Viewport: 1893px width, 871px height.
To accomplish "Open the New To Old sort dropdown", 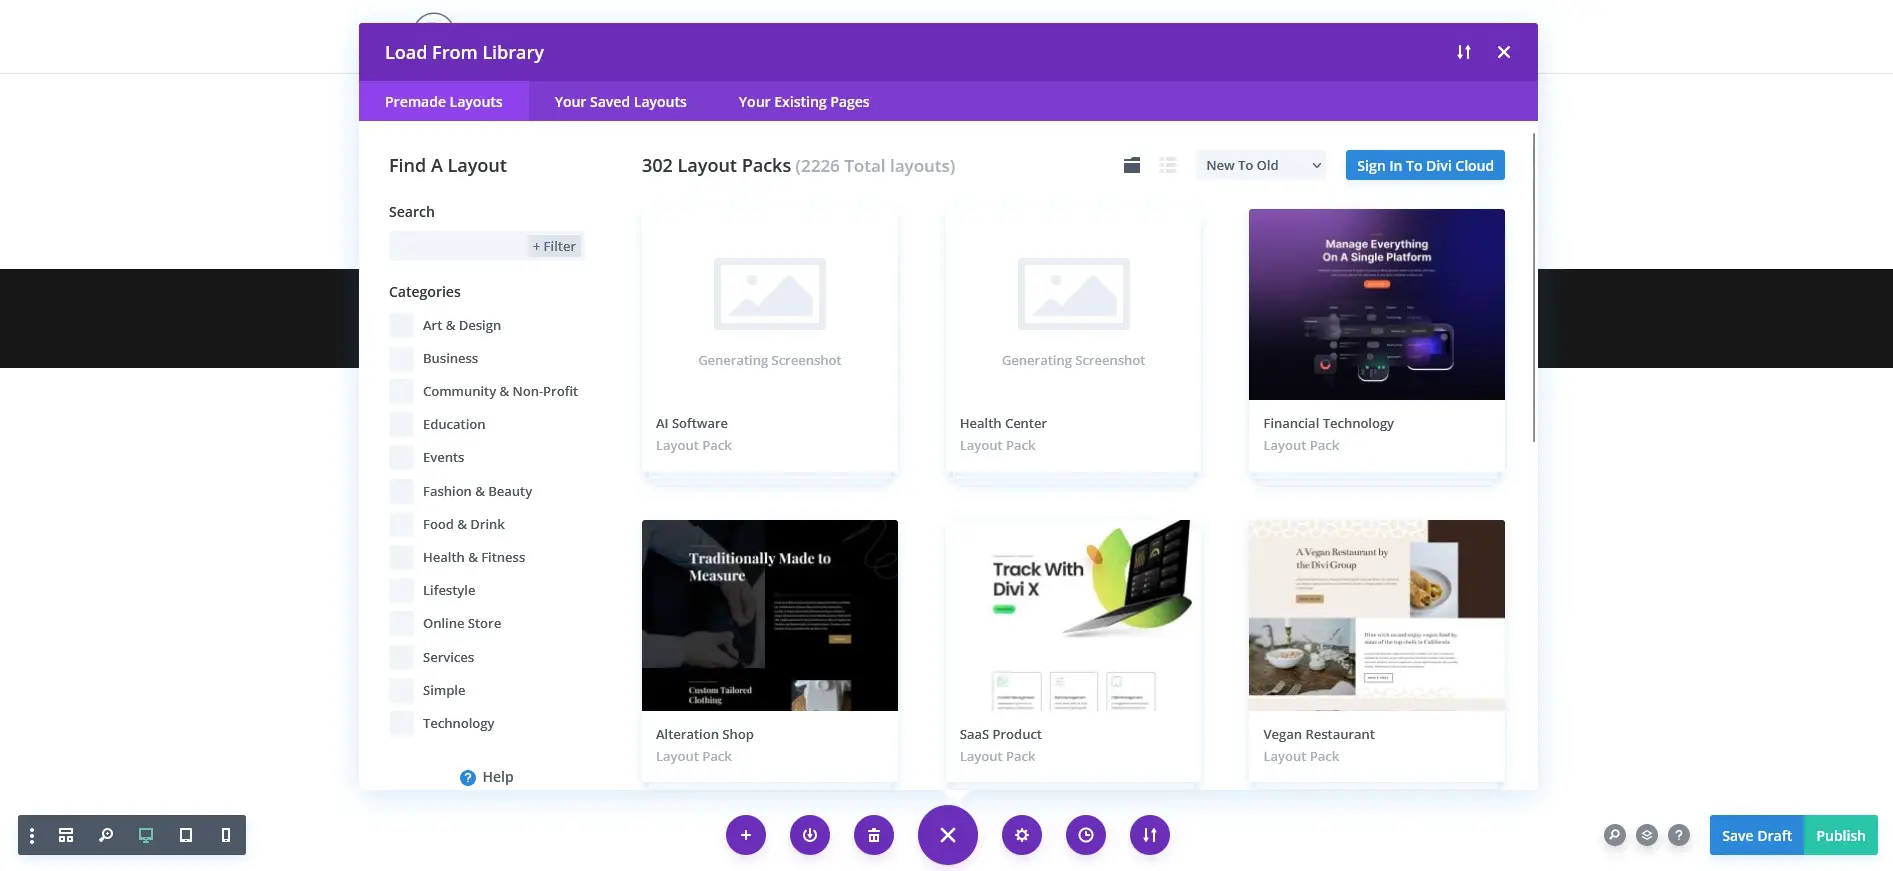I will [1261, 166].
